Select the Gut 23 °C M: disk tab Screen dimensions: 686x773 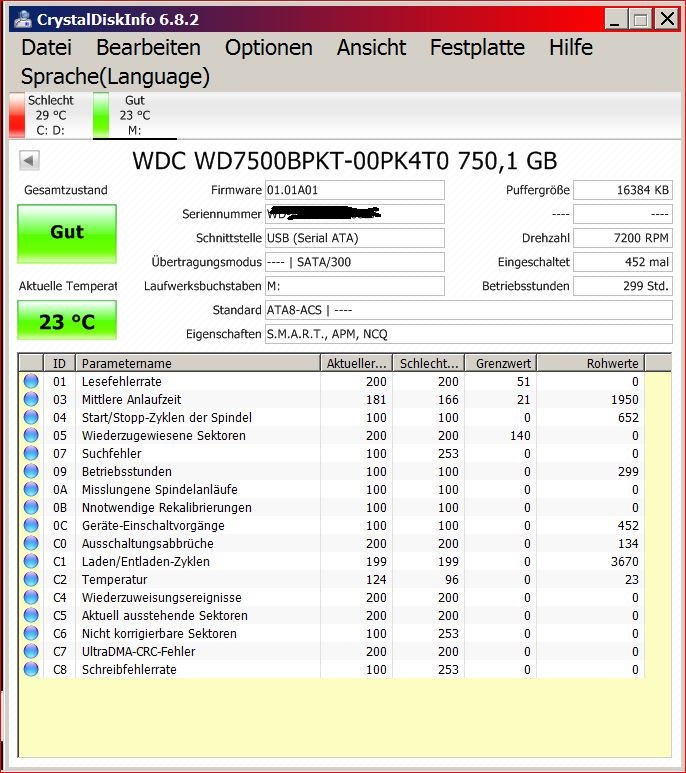tap(134, 115)
